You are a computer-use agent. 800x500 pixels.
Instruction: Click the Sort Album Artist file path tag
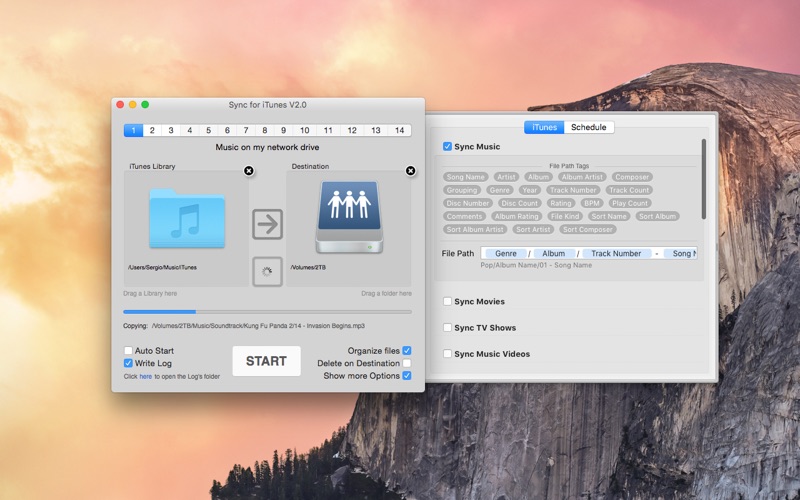[x=475, y=230]
